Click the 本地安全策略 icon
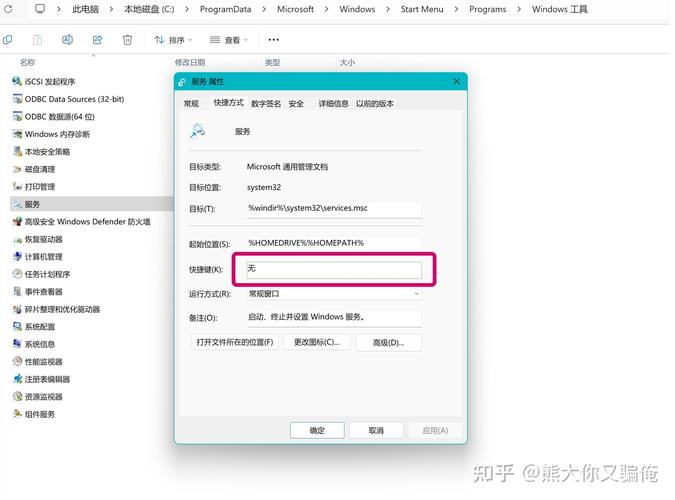The image size is (675, 500). point(17,152)
